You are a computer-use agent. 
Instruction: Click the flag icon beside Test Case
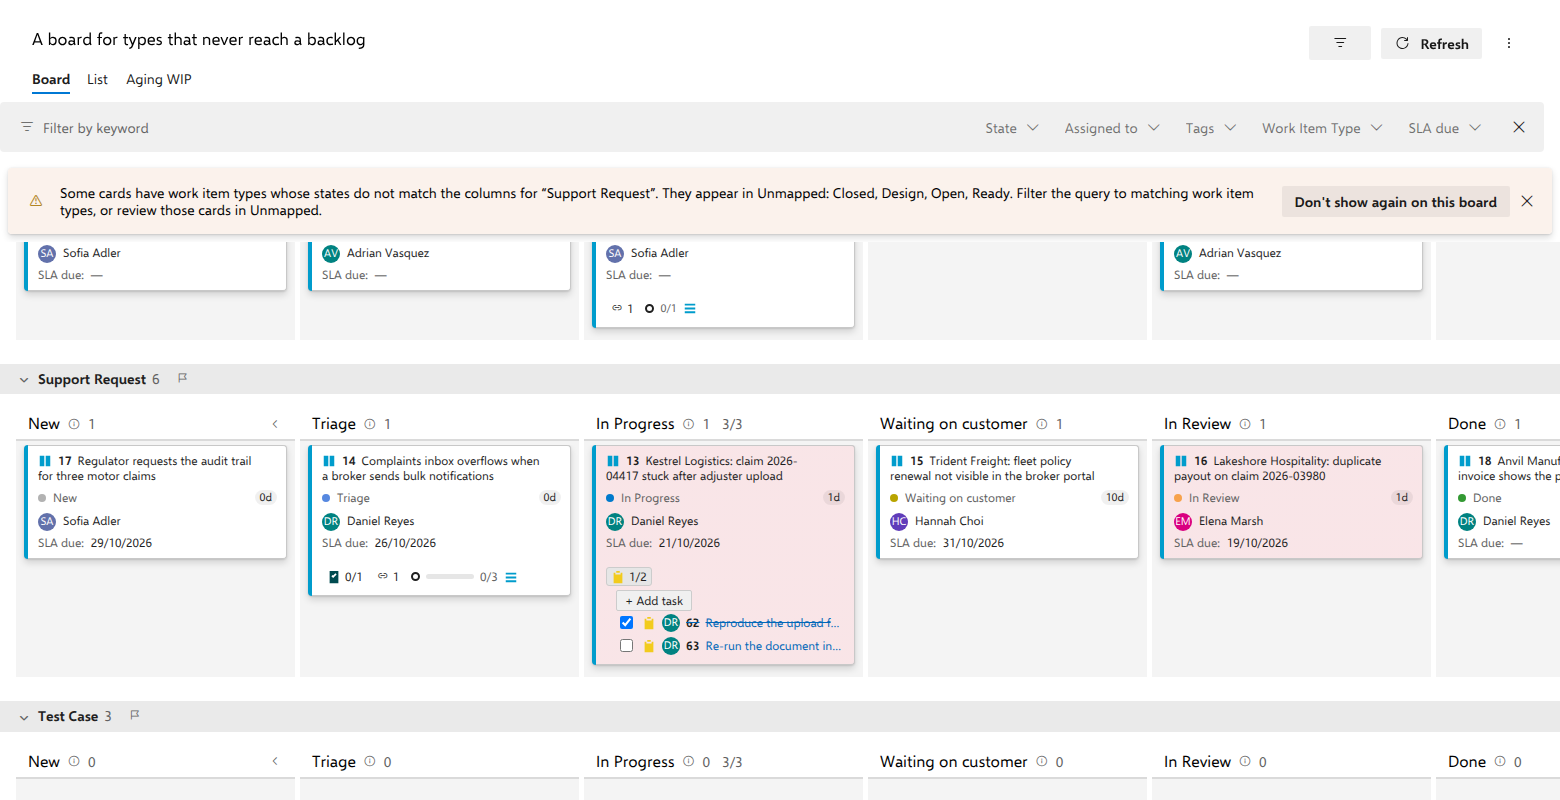click(x=135, y=715)
